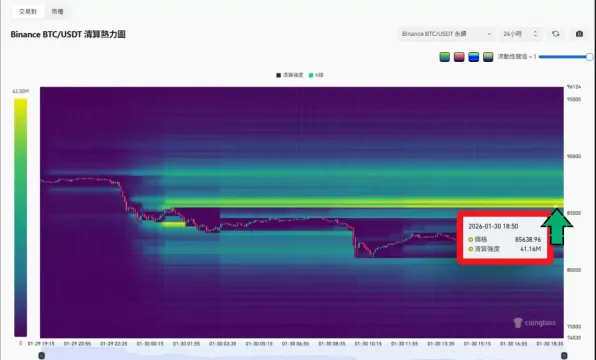Image resolution: width=596 pixels, height=360 pixels.
Task: Open the 24小時 time range selector
Action: click(x=520, y=34)
